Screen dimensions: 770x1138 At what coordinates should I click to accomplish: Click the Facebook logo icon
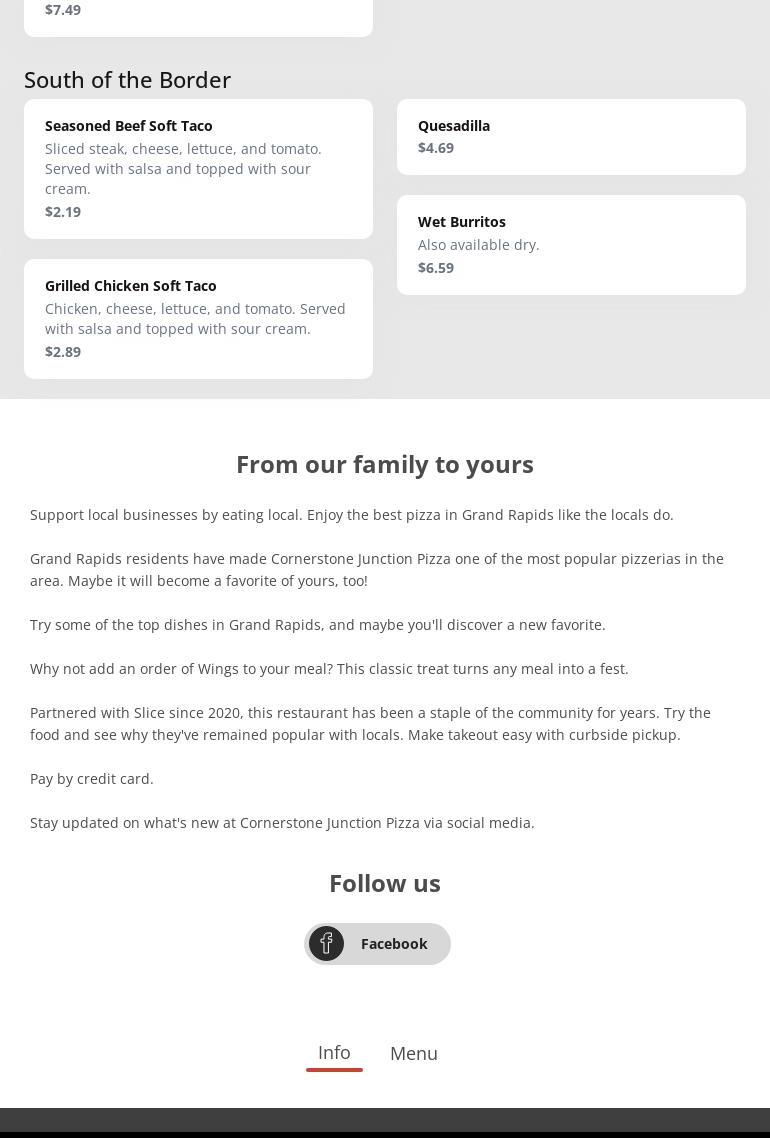tap(326, 944)
